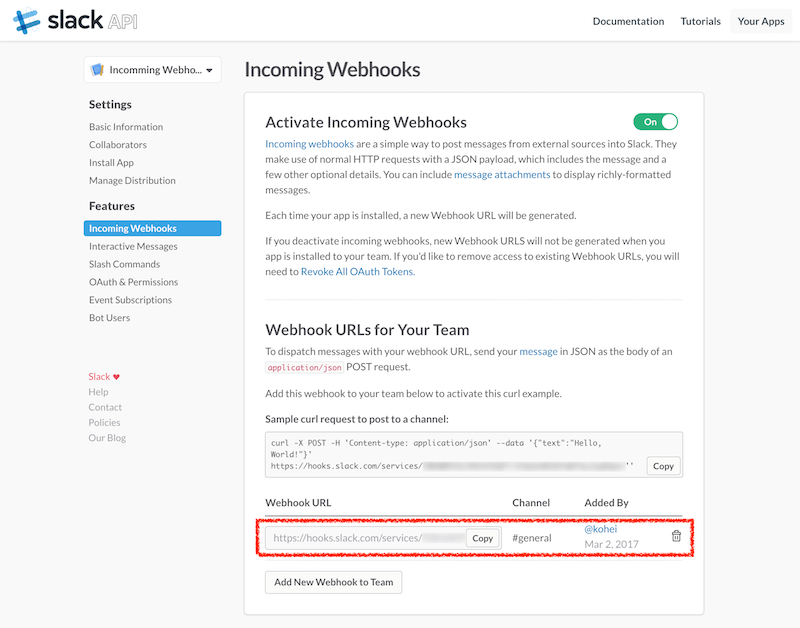This screenshot has height=628, width=800.
Task: Click Add New Webhook to Team
Action: click(x=333, y=582)
